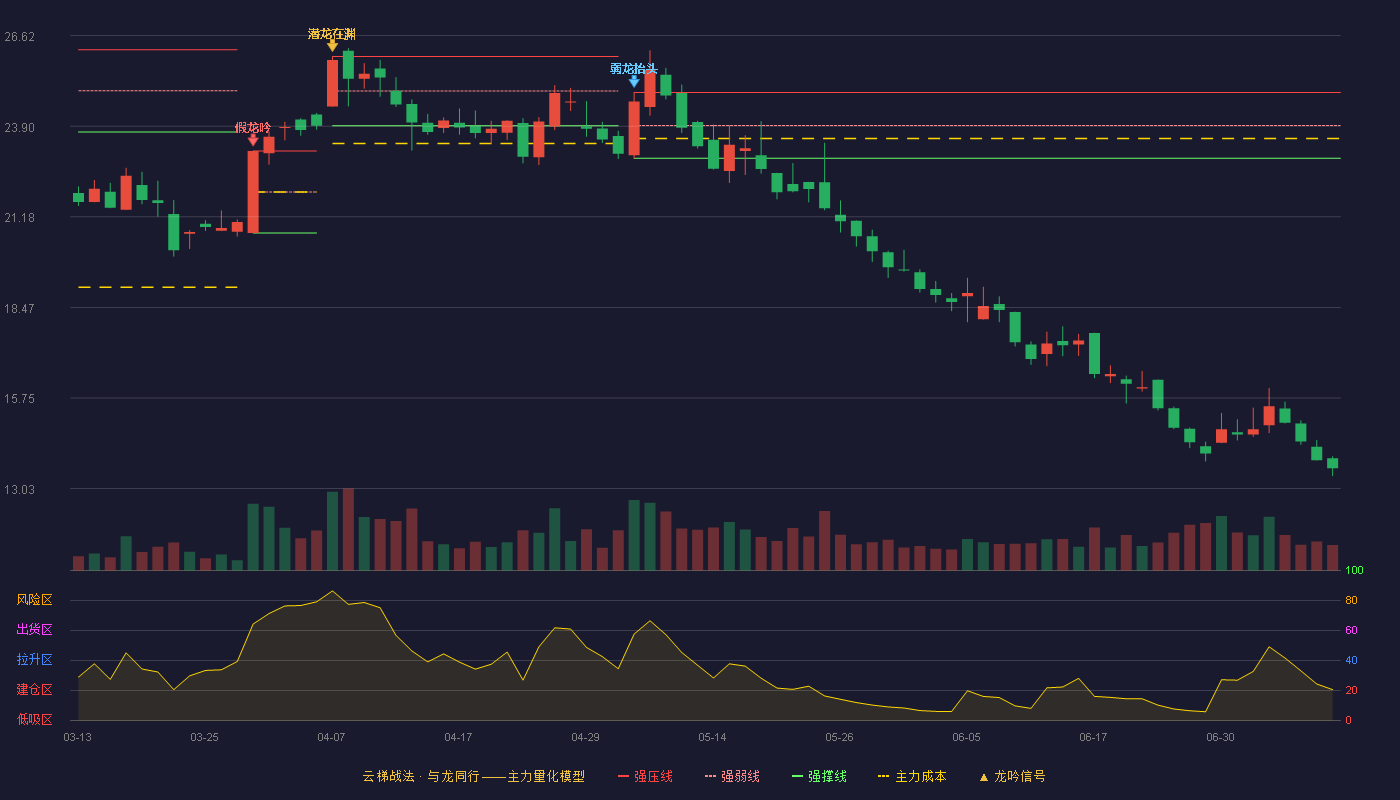Click the 风险区 zone label
Viewport: 1400px width, 800px height.
[34, 600]
